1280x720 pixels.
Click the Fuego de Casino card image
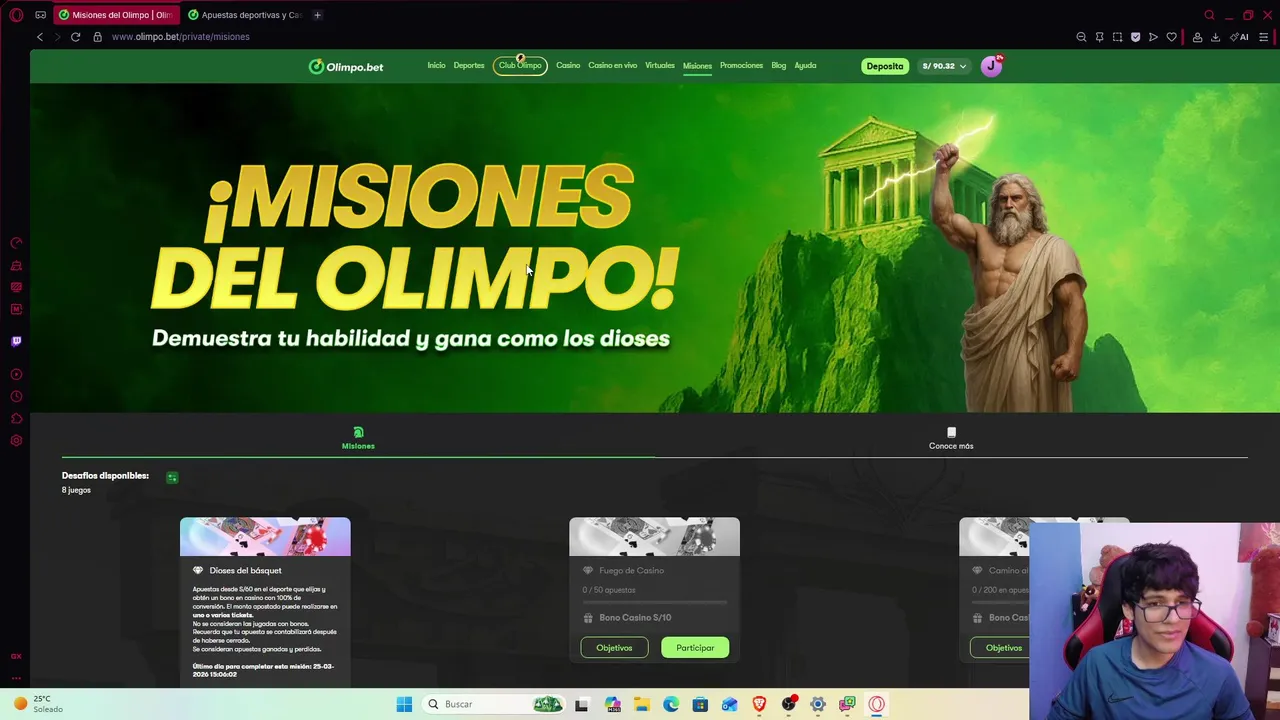pos(654,537)
